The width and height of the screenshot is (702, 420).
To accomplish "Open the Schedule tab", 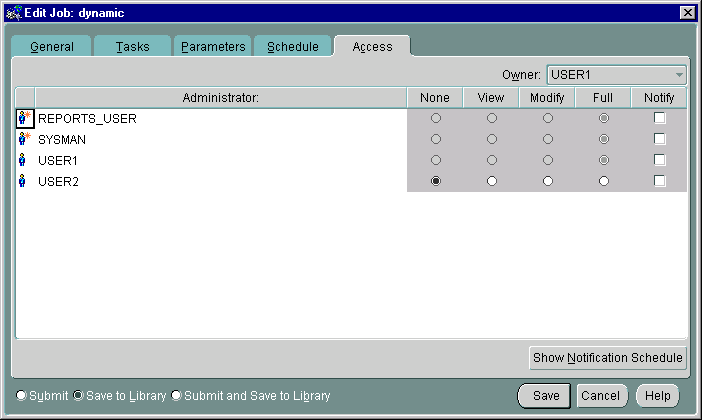I will tap(292, 47).
